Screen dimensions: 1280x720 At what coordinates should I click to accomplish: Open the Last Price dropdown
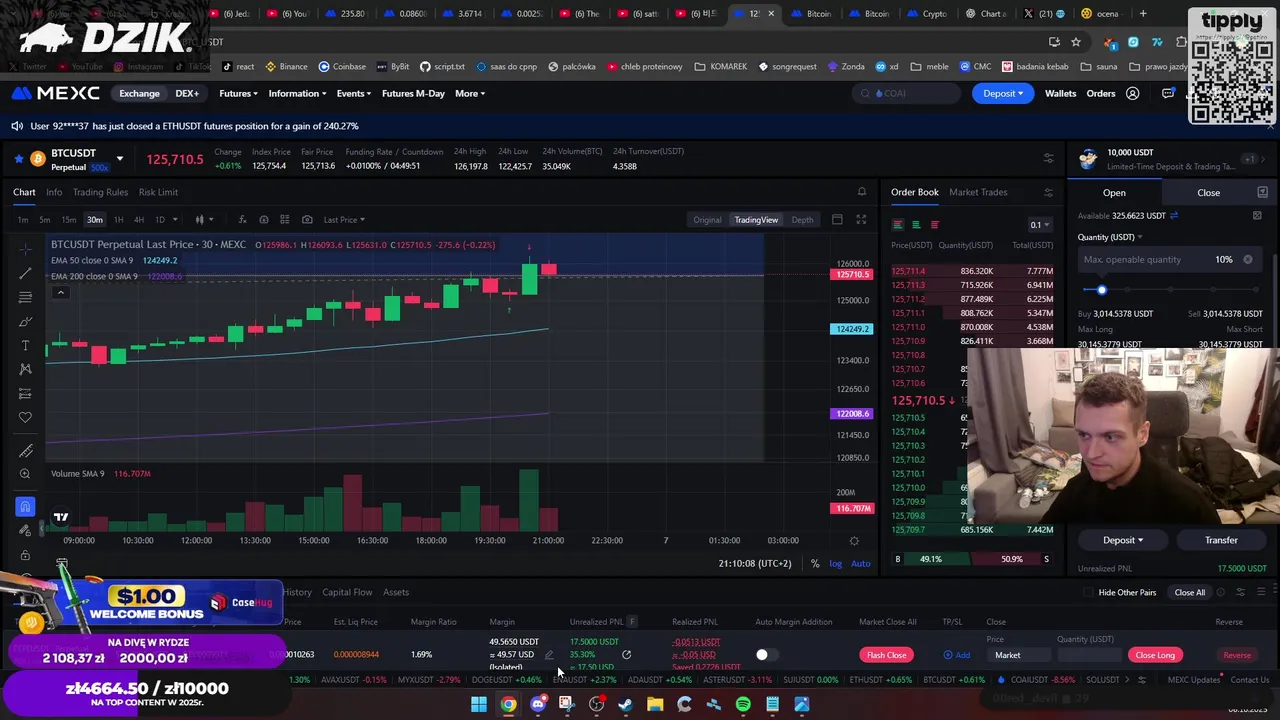343,220
